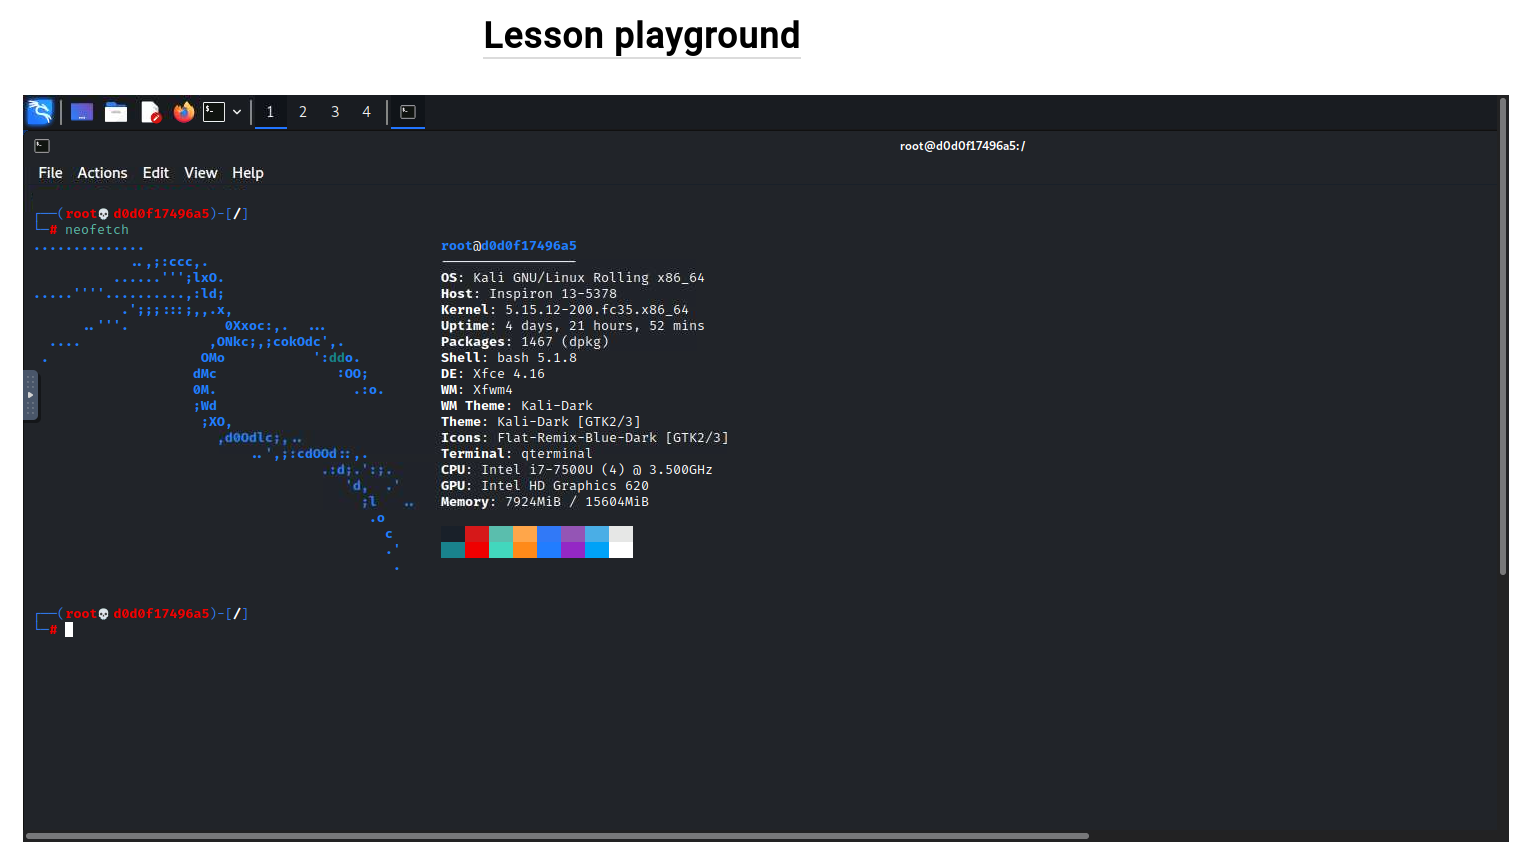Click the Icons: Flat-Remix-Blue-Dark line
This screenshot has width=1519, height=854.
click(585, 438)
